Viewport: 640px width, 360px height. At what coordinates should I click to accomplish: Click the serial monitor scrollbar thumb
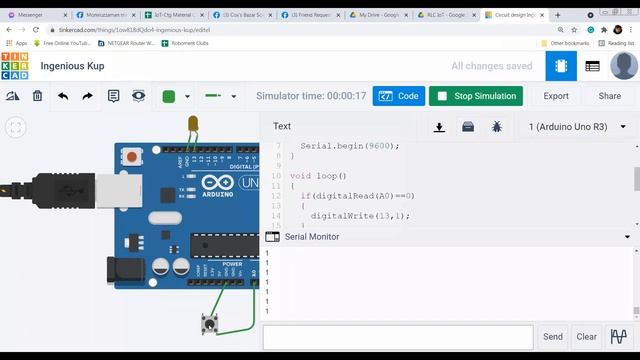coord(636,311)
